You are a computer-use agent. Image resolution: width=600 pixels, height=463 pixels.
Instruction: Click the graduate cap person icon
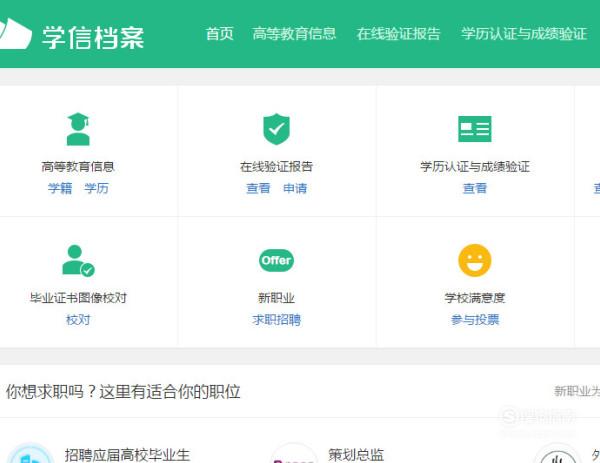click(78, 129)
